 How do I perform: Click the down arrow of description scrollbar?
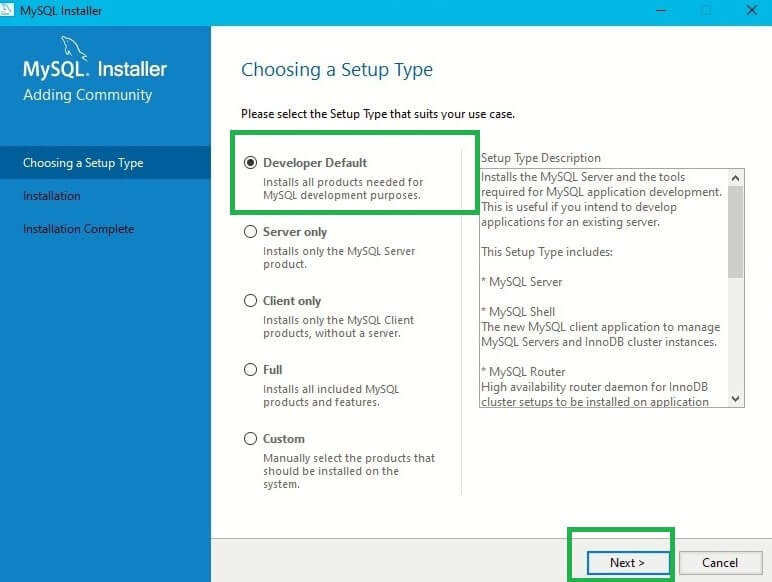736,399
